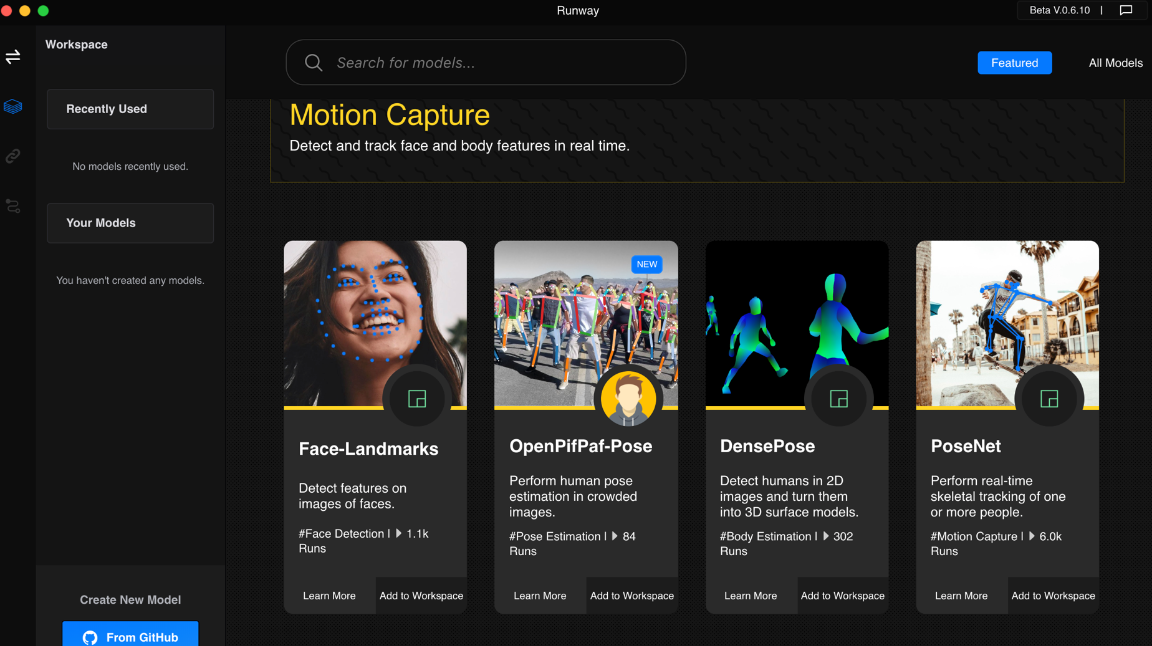Switch to the All Models tab
Viewport: 1152px width, 646px height.
click(1115, 63)
